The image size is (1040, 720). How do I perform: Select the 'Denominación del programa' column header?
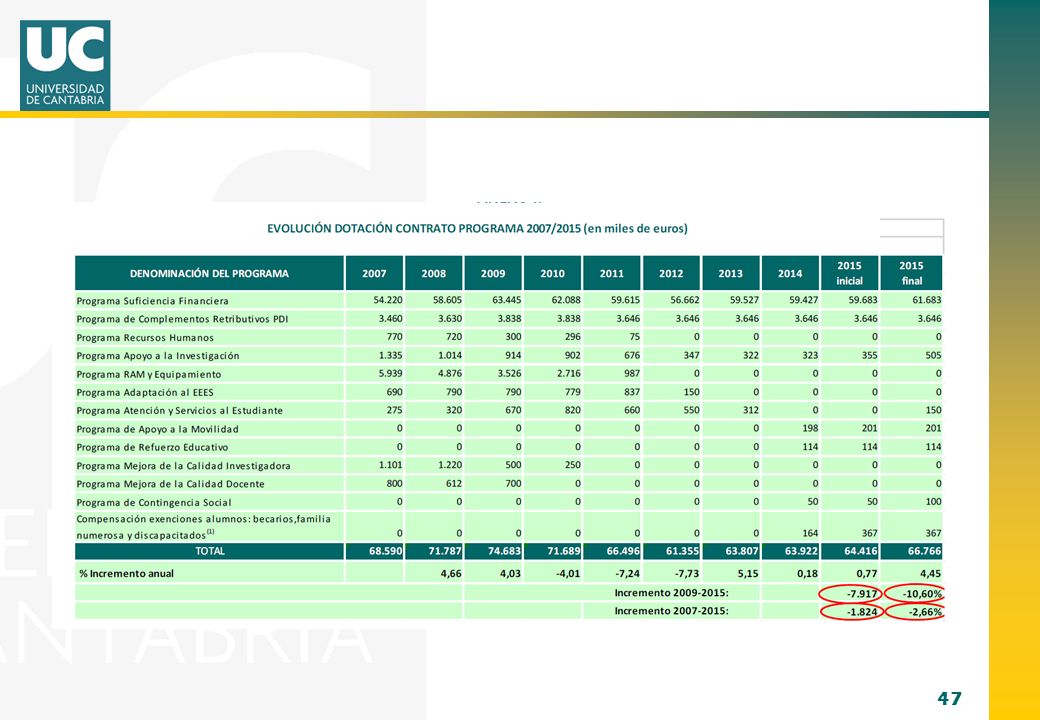tap(210, 273)
